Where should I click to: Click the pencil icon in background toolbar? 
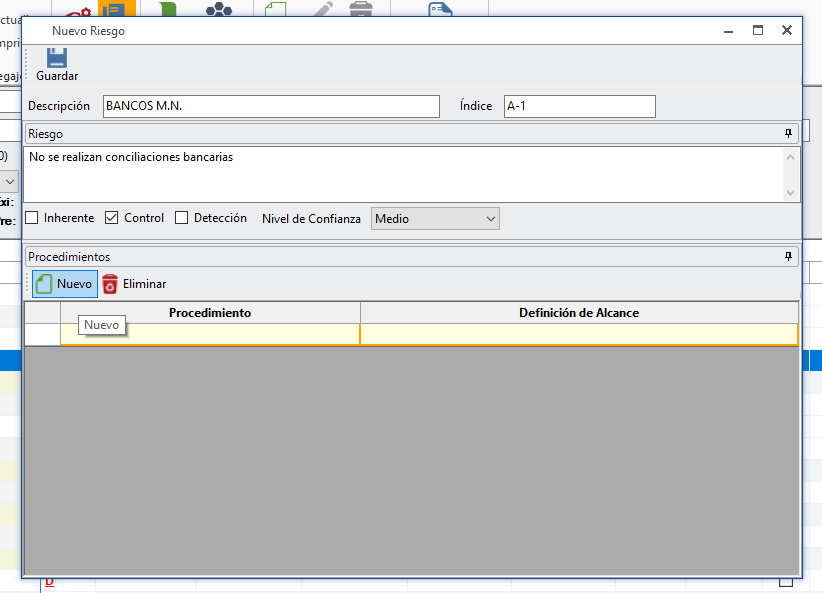tap(322, 9)
